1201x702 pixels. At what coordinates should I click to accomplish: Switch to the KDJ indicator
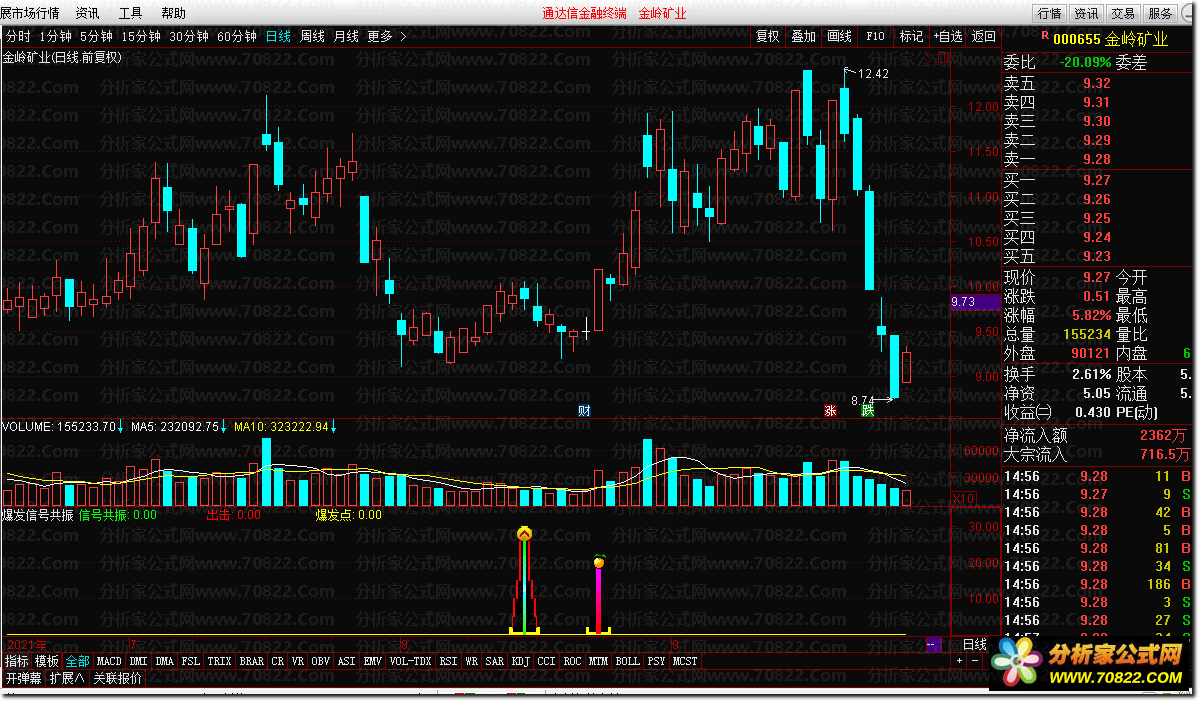tap(520, 661)
